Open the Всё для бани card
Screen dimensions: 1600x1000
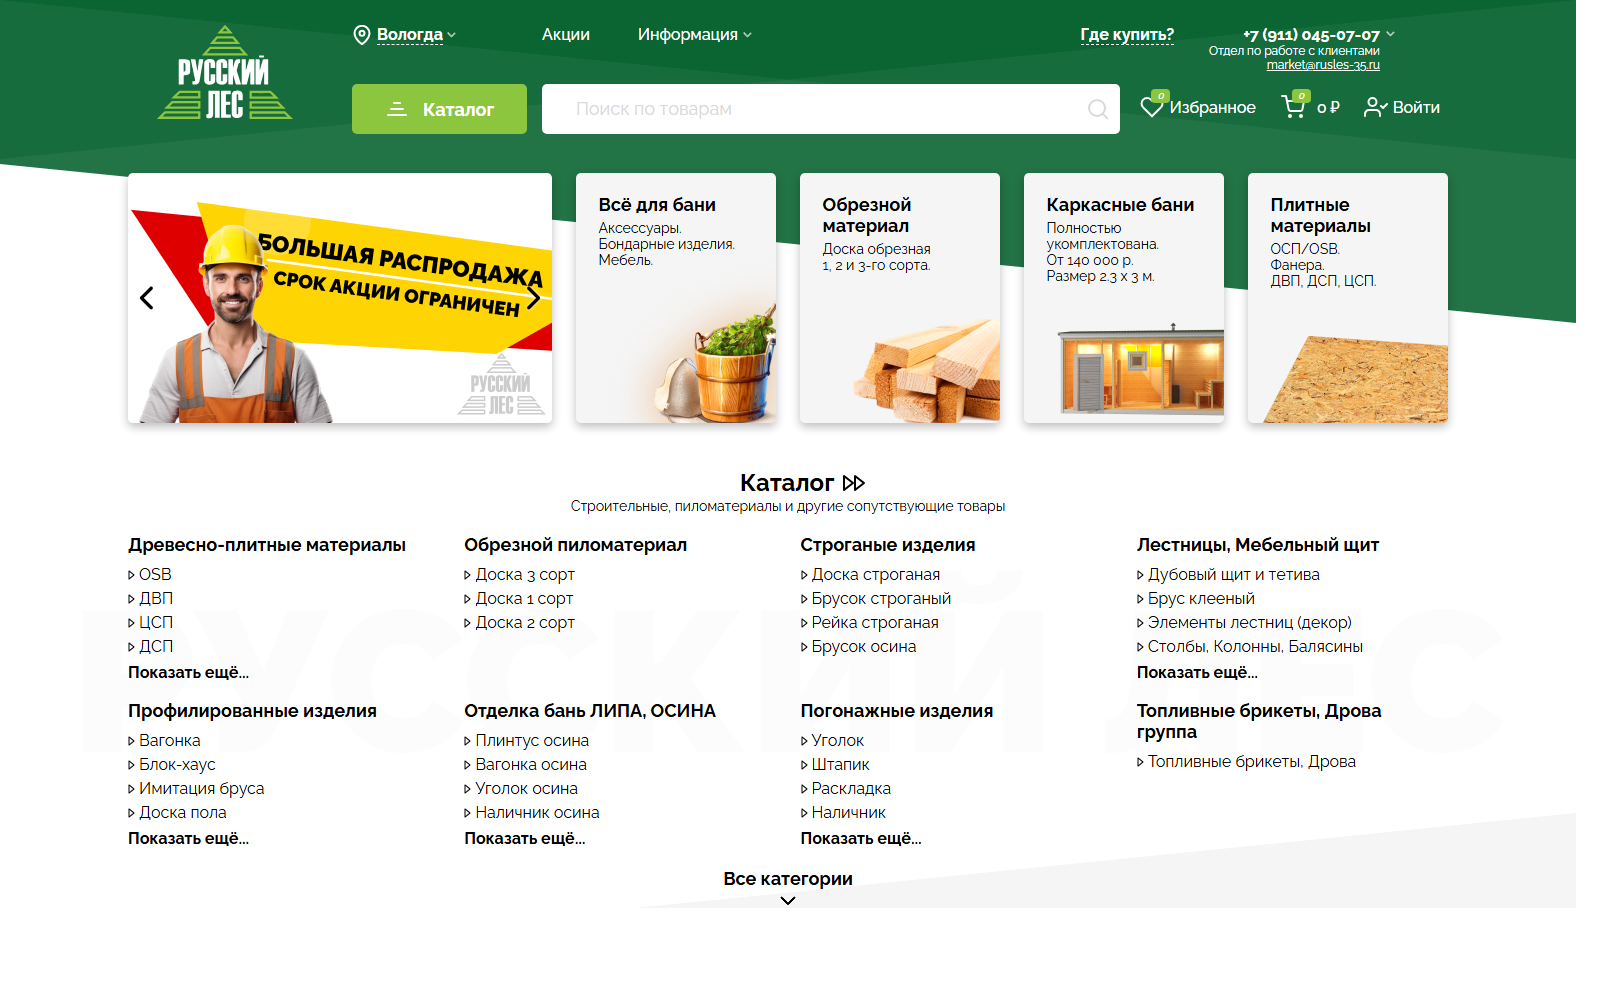point(676,298)
